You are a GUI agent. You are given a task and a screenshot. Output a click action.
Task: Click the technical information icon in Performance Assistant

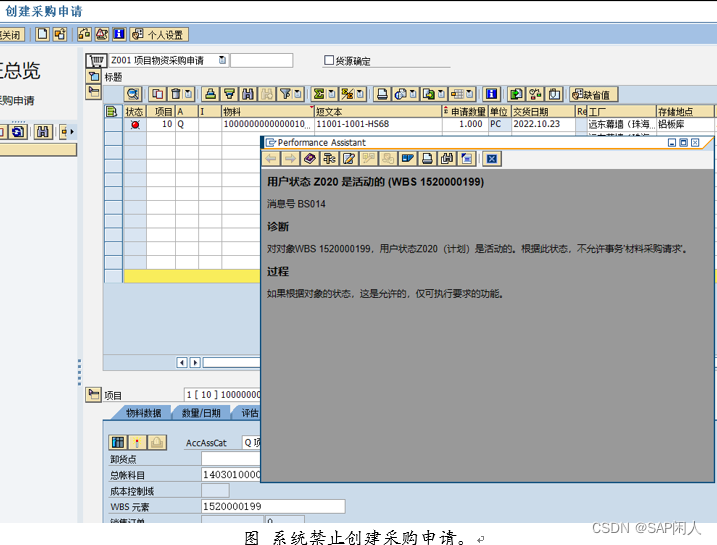(x=329, y=159)
